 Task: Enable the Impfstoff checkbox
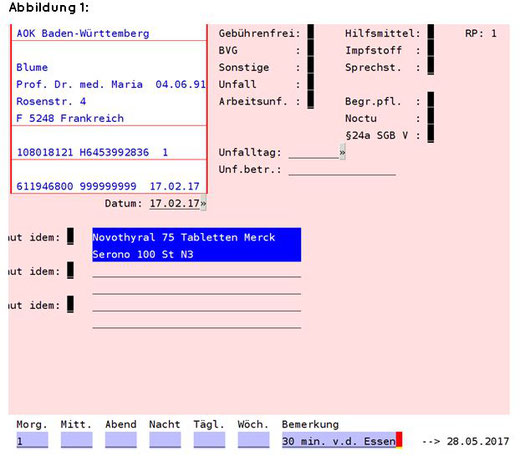(x=431, y=50)
